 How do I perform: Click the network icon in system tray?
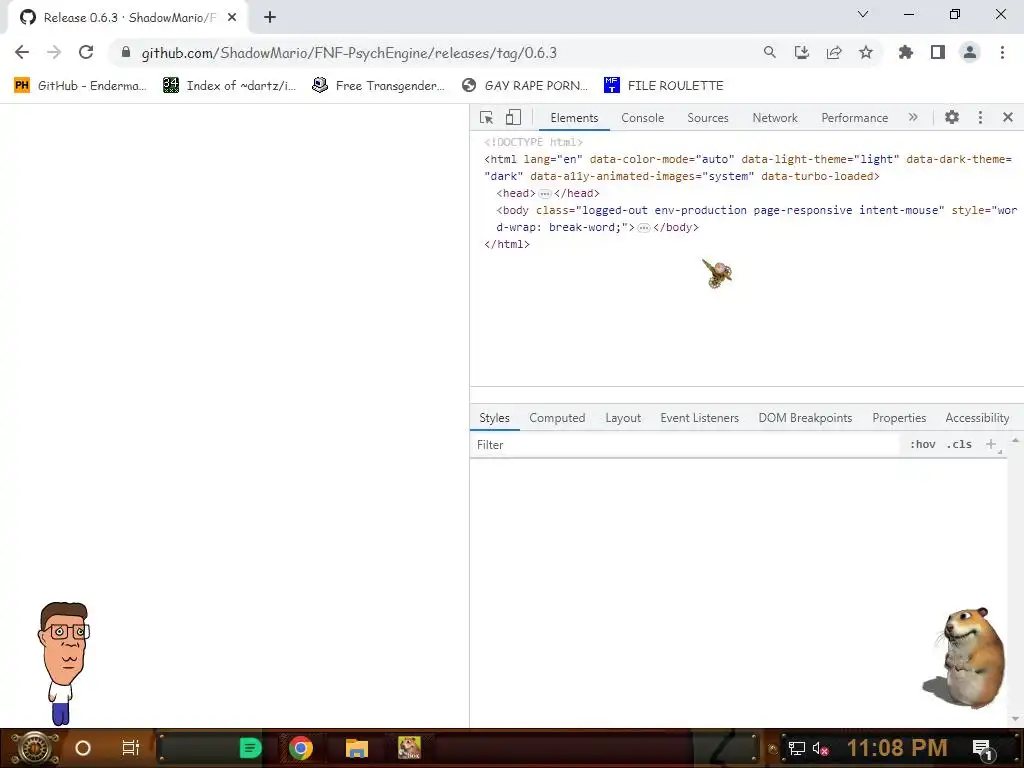(797, 748)
